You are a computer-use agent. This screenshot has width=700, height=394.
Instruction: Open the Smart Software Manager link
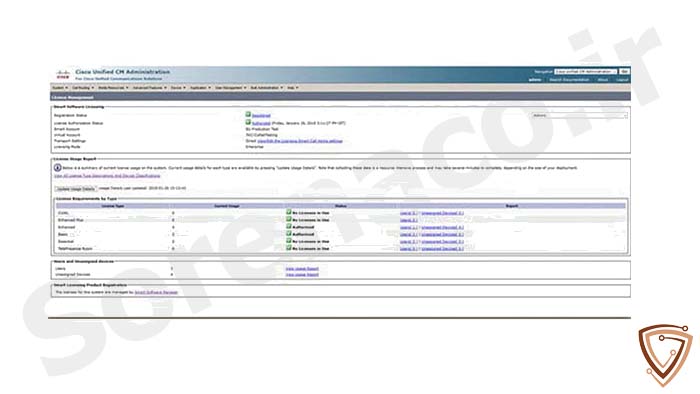(x=156, y=292)
